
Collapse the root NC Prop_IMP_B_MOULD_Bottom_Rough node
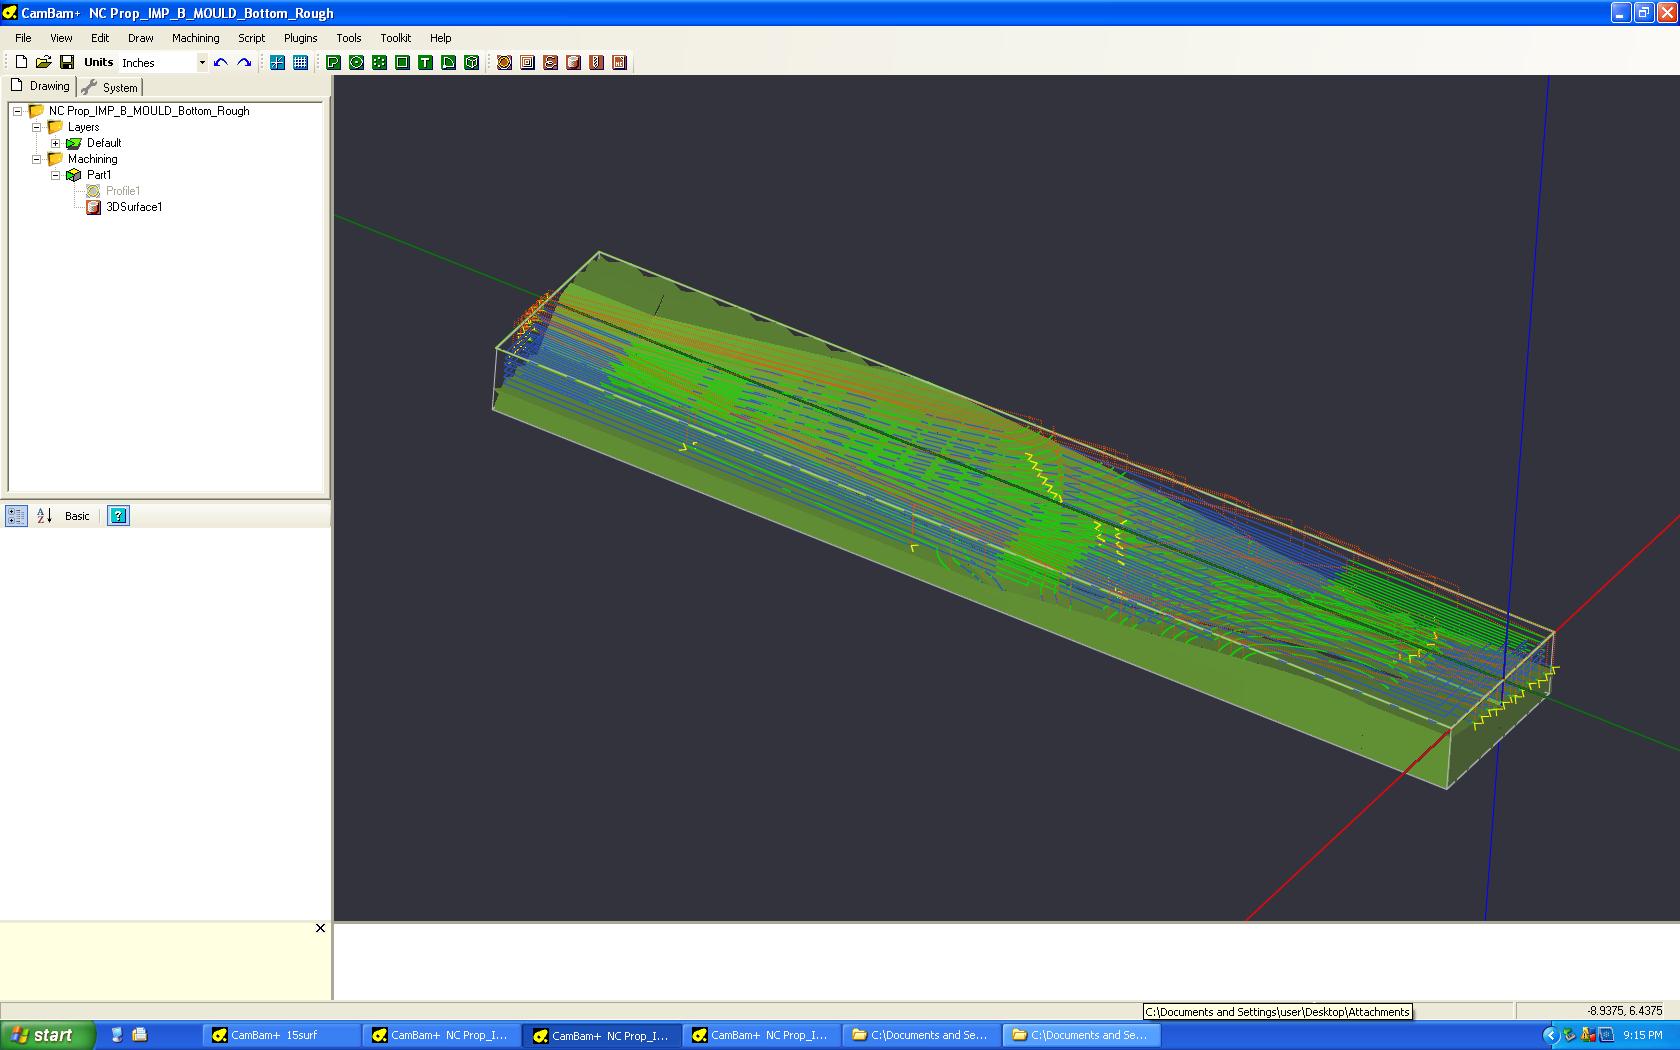pos(17,111)
